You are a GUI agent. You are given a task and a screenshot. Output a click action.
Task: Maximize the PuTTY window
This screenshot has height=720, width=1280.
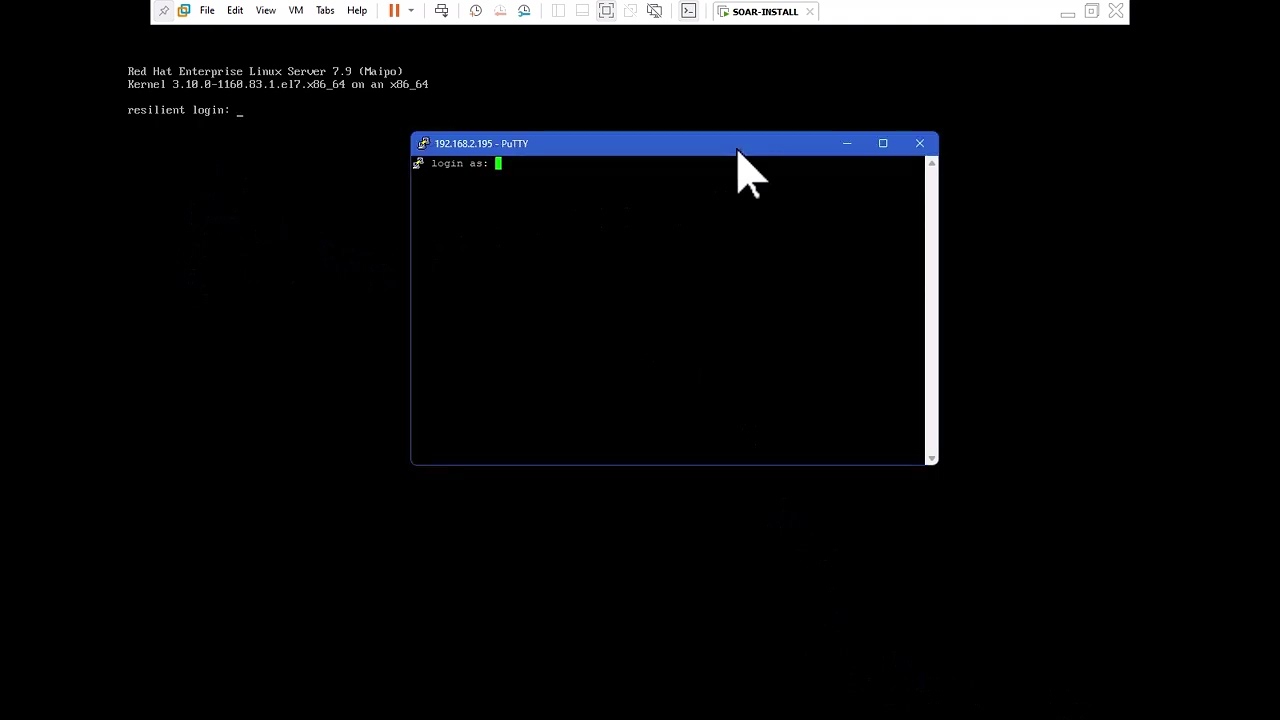883,143
